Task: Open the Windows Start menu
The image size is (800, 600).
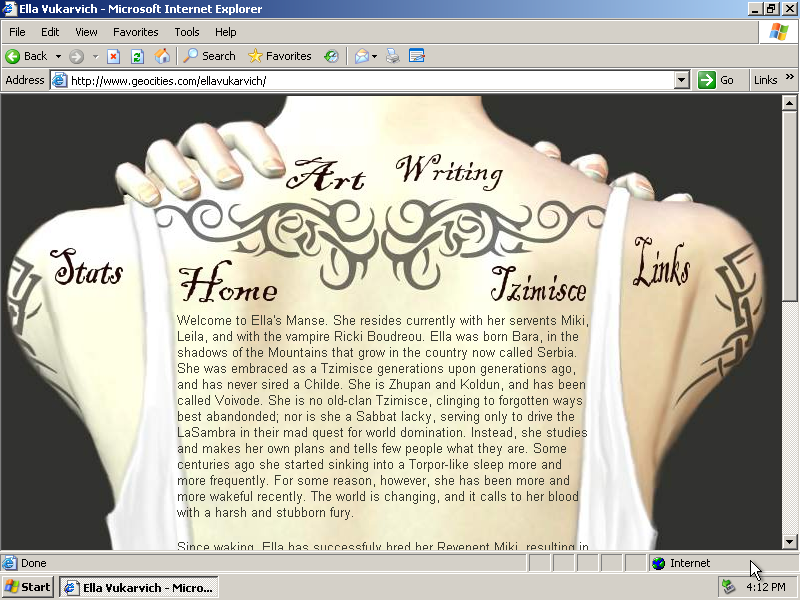Action: (28, 587)
